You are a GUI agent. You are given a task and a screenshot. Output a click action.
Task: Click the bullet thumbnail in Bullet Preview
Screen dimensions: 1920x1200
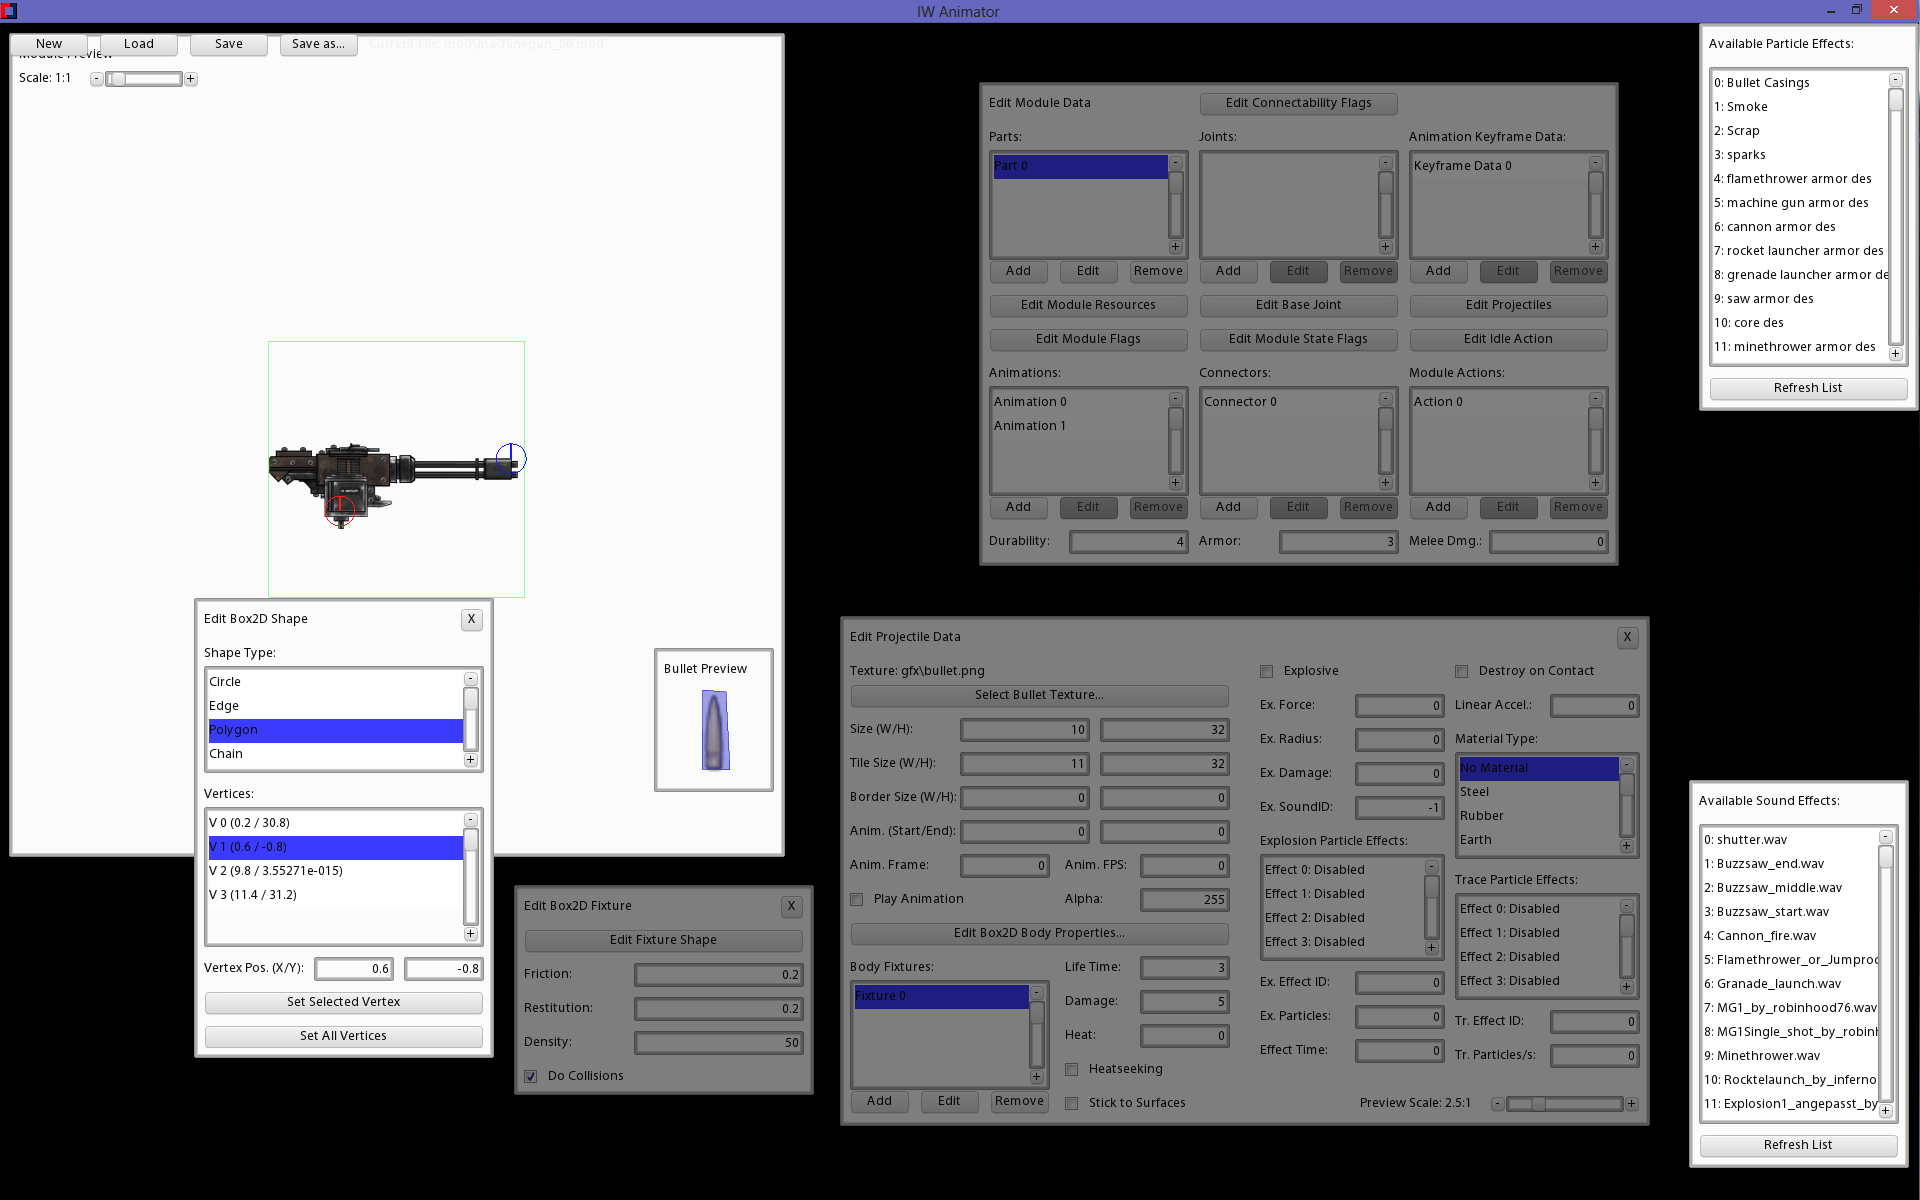click(x=715, y=731)
